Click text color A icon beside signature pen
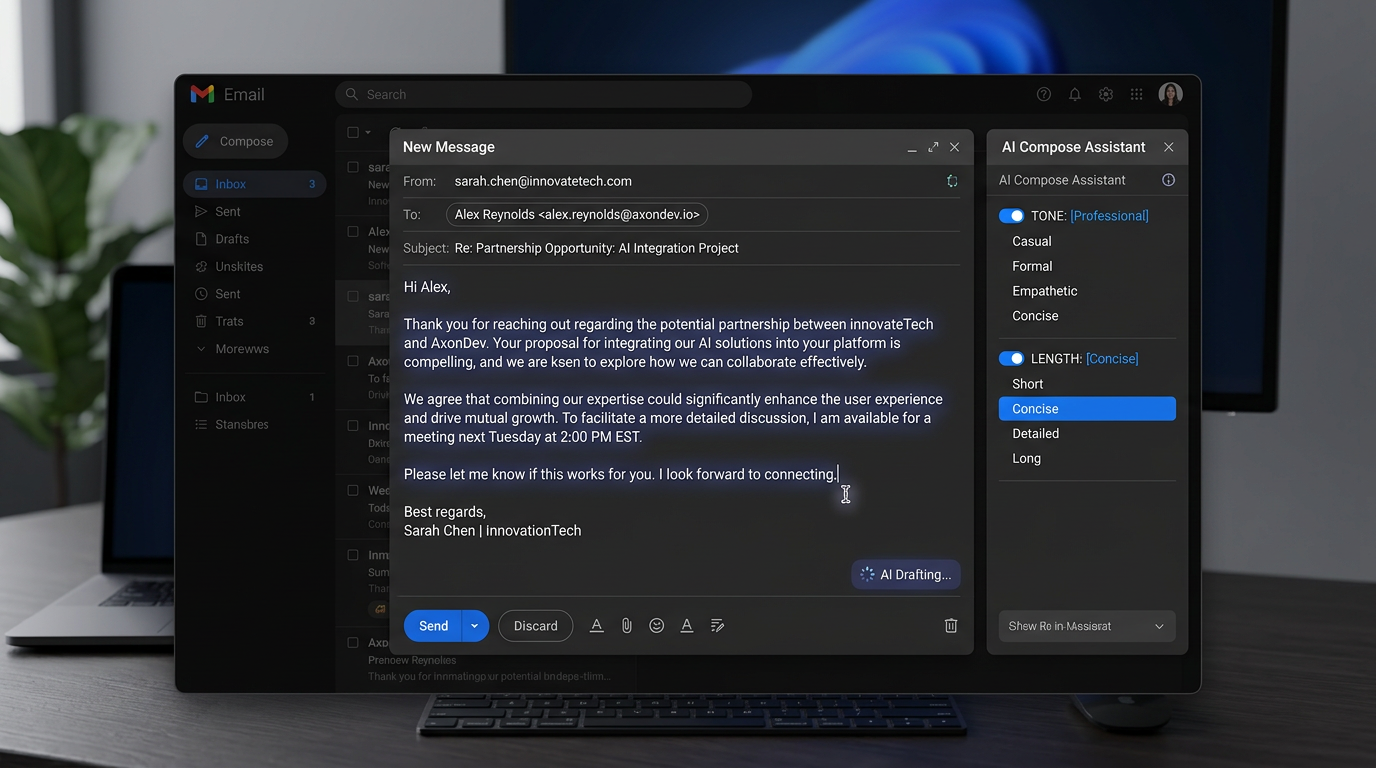Viewport: 1376px width, 768px height. [687, 626]
